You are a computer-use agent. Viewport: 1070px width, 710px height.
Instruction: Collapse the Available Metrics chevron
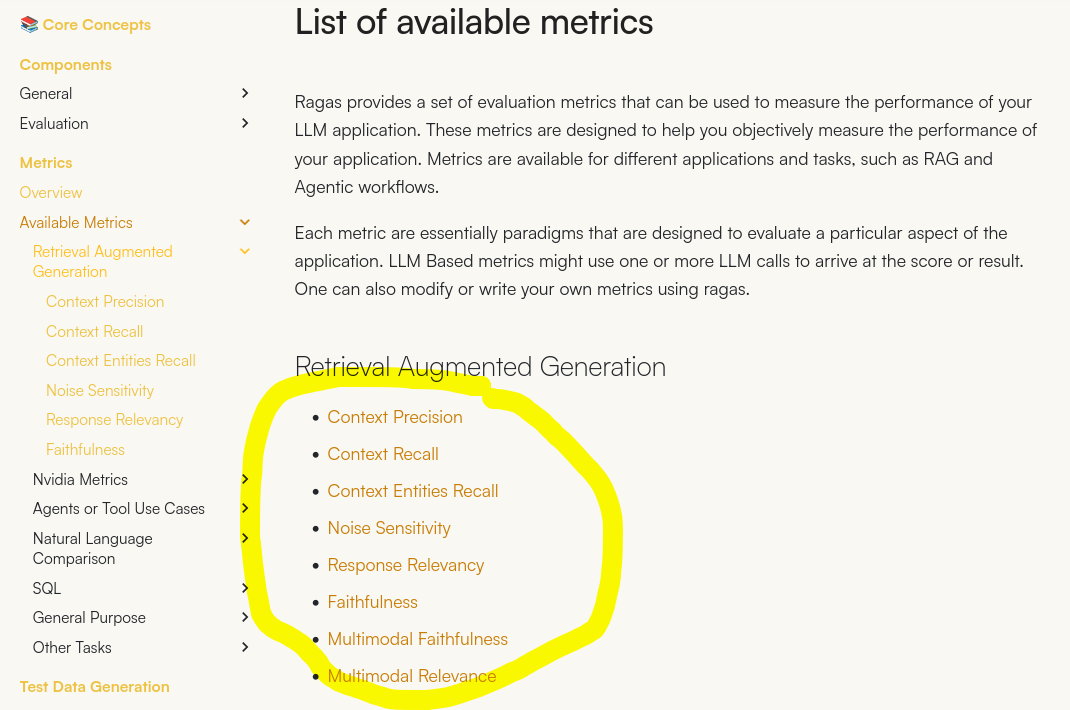click(x=245, y=222)
